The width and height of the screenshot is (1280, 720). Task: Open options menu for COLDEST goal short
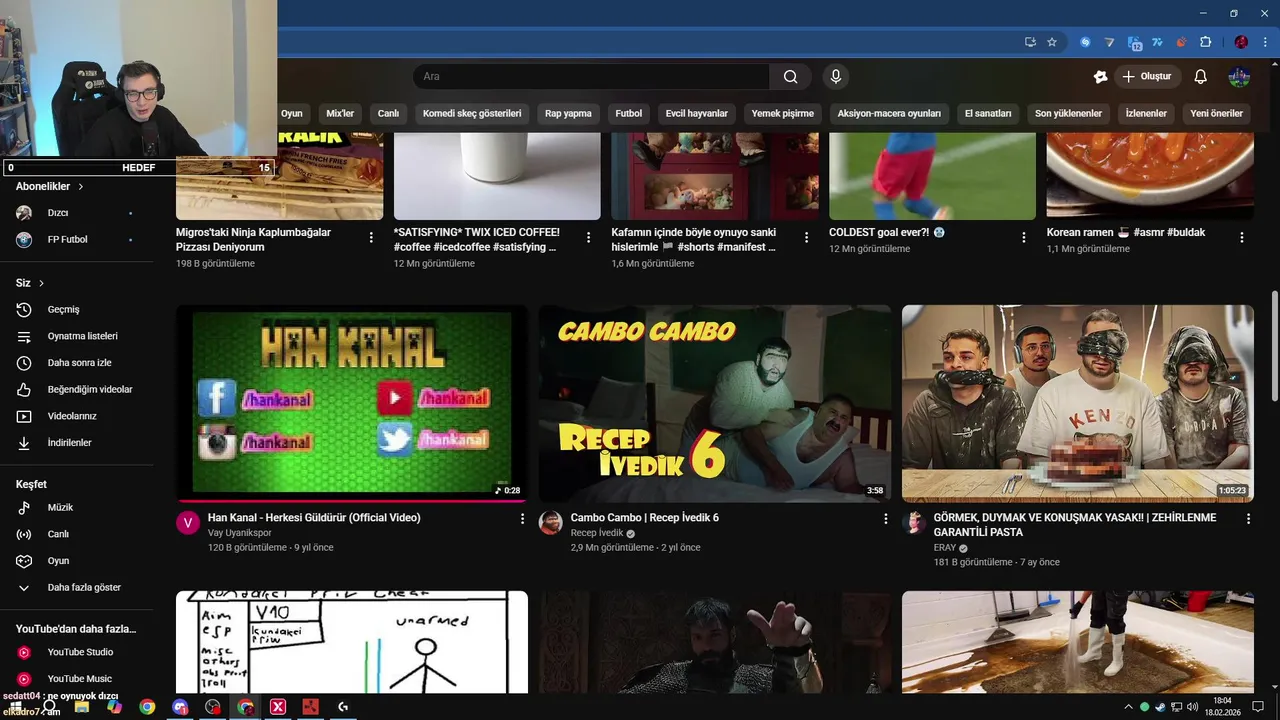tap(1024, 238)
